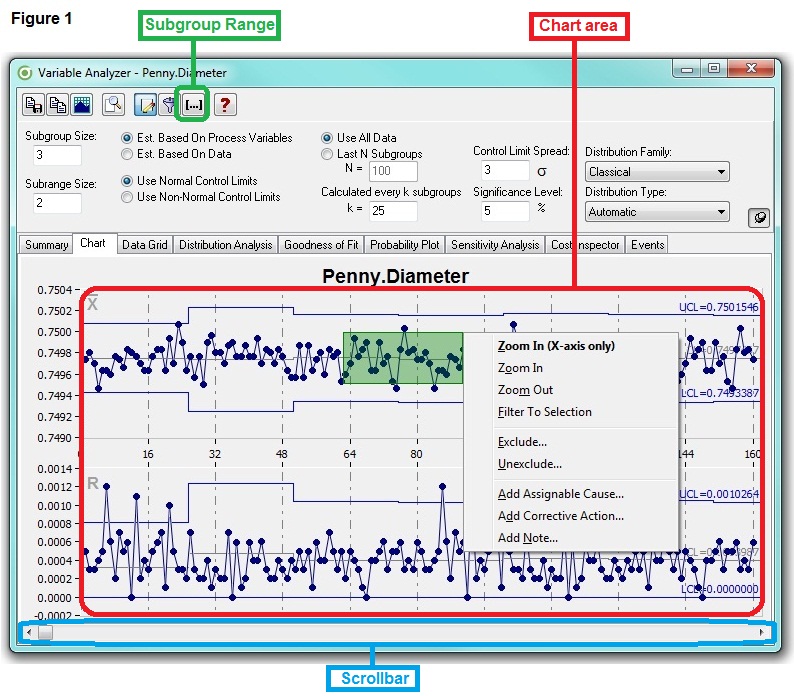794x696 pixels.
Task: Choose Filter To Selection from context menu
Action: (544, 412)
